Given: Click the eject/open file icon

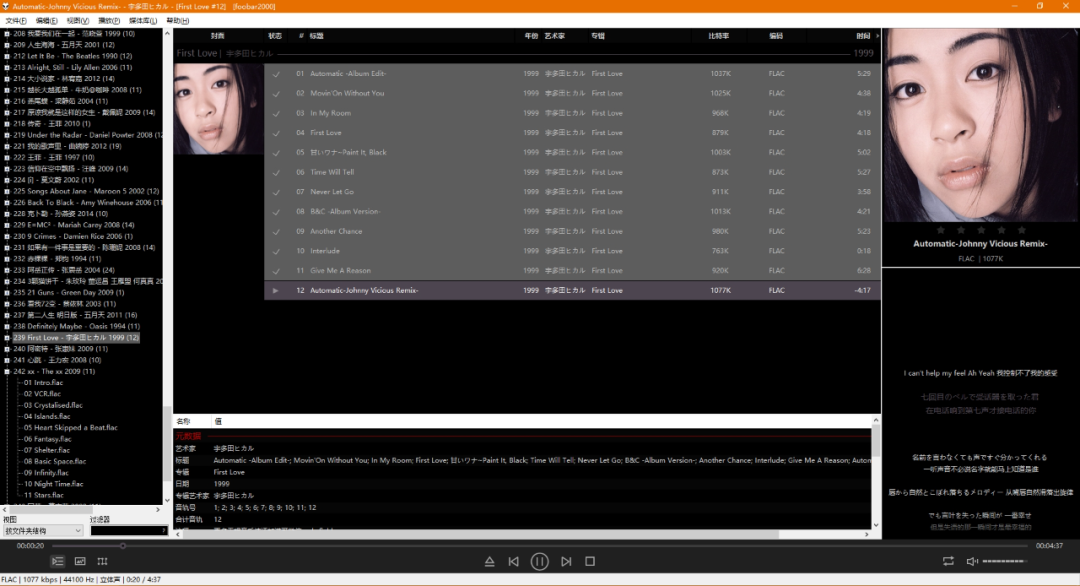Looking at the screenshot, I should coord(490,561).
